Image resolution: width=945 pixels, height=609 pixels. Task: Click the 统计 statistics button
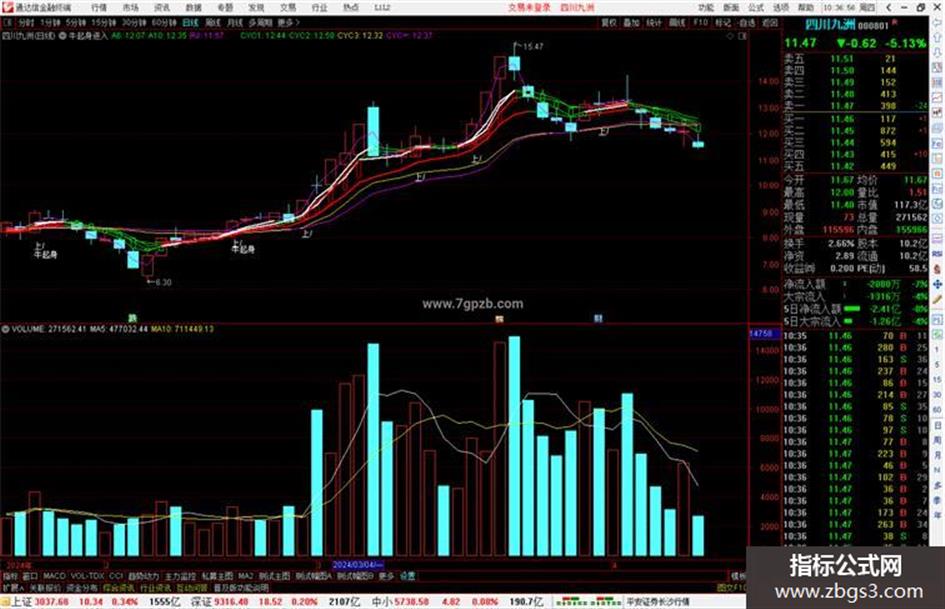654,23
